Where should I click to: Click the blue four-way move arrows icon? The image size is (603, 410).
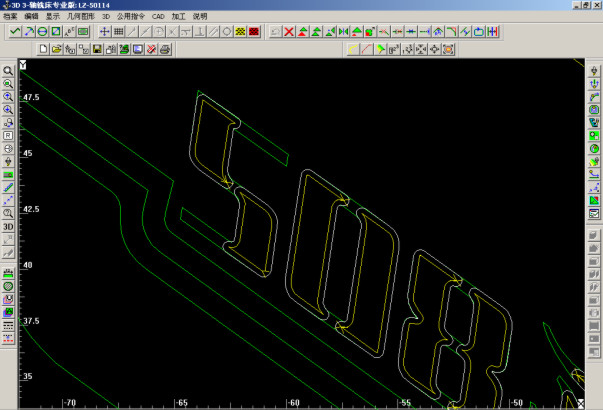105,32
